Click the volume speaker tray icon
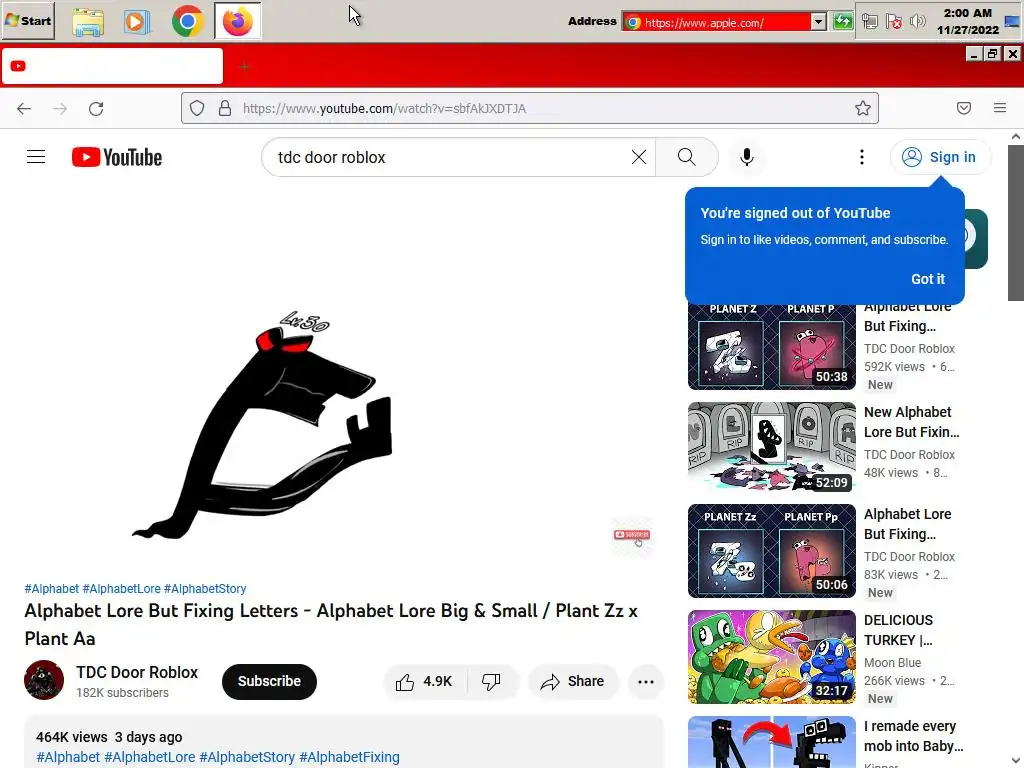The height and width of the screenshot is (768, 1024). pos(917,22)
